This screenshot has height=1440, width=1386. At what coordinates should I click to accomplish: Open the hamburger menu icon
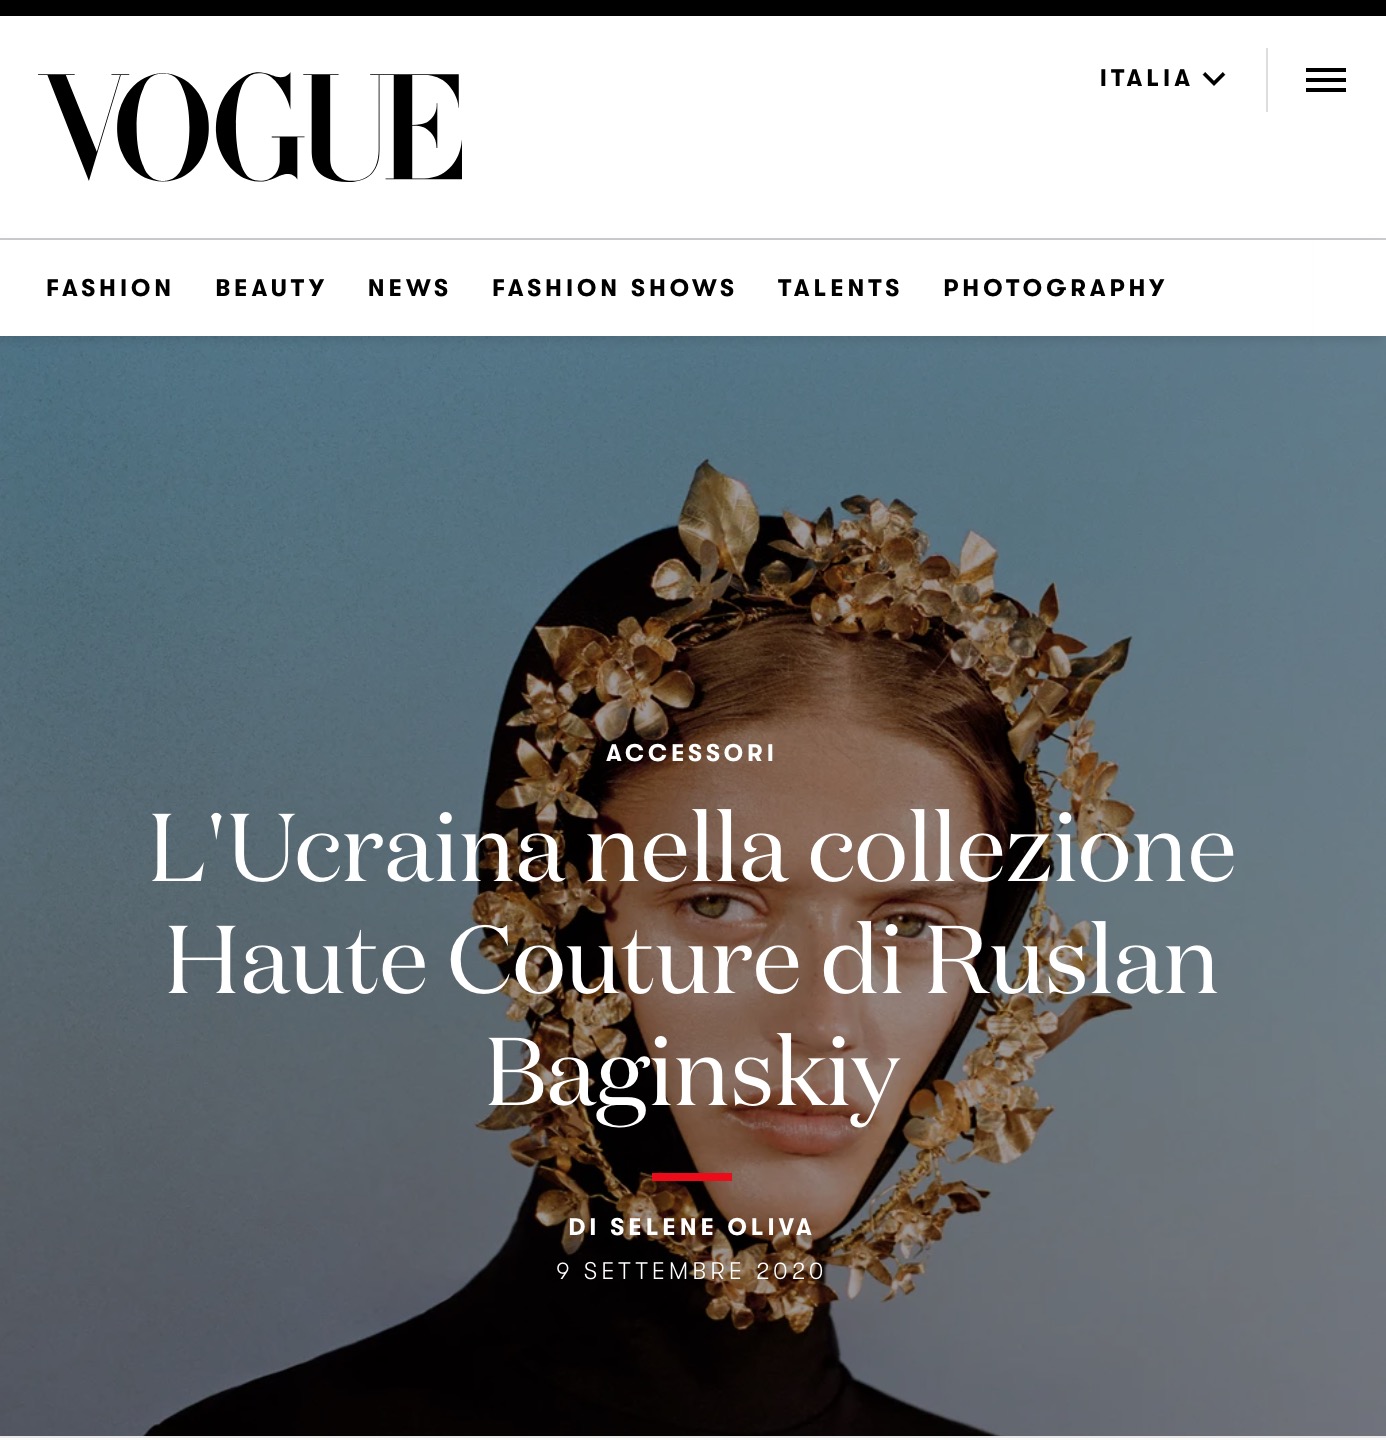pos(1325,80)
